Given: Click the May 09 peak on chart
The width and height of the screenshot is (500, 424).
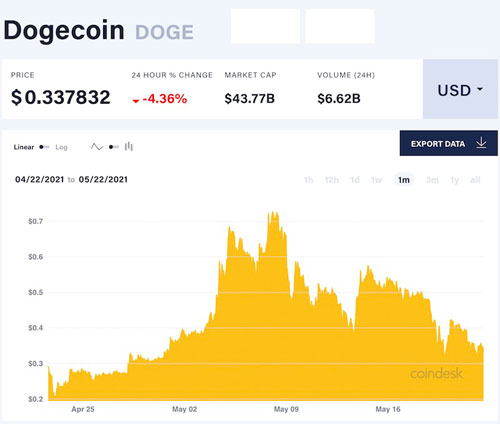Looking at the screenshot, I should tap(274, 212).
